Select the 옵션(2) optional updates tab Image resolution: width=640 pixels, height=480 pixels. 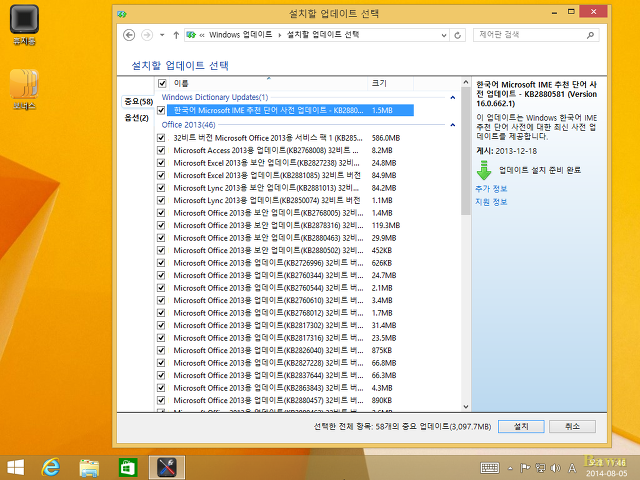(136, 118)
